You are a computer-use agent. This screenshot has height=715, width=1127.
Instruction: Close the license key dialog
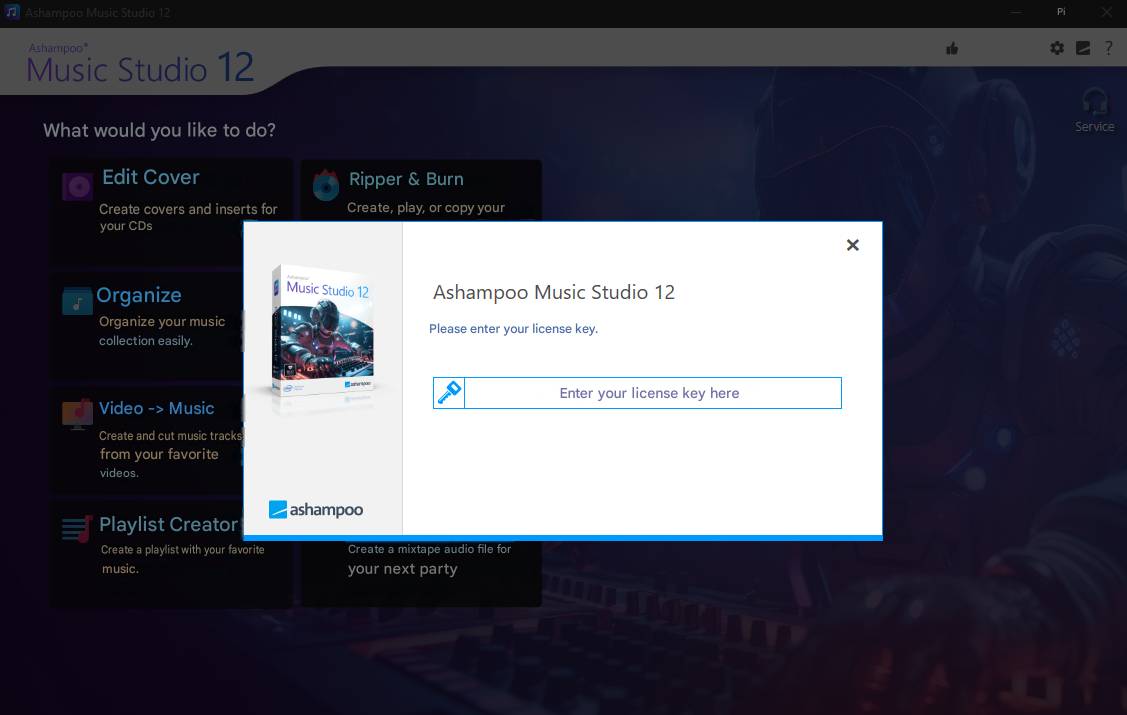852,245
